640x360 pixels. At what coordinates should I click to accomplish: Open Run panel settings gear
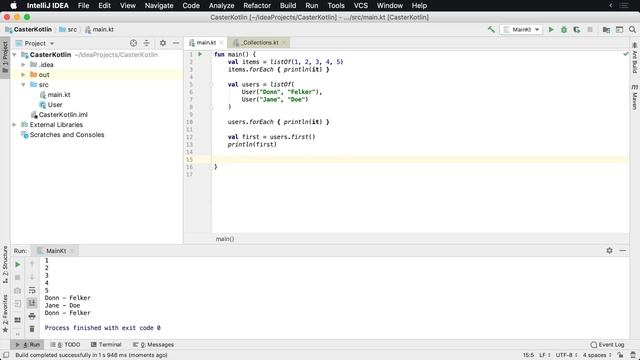pyautogui.click(x=609, y=250)
